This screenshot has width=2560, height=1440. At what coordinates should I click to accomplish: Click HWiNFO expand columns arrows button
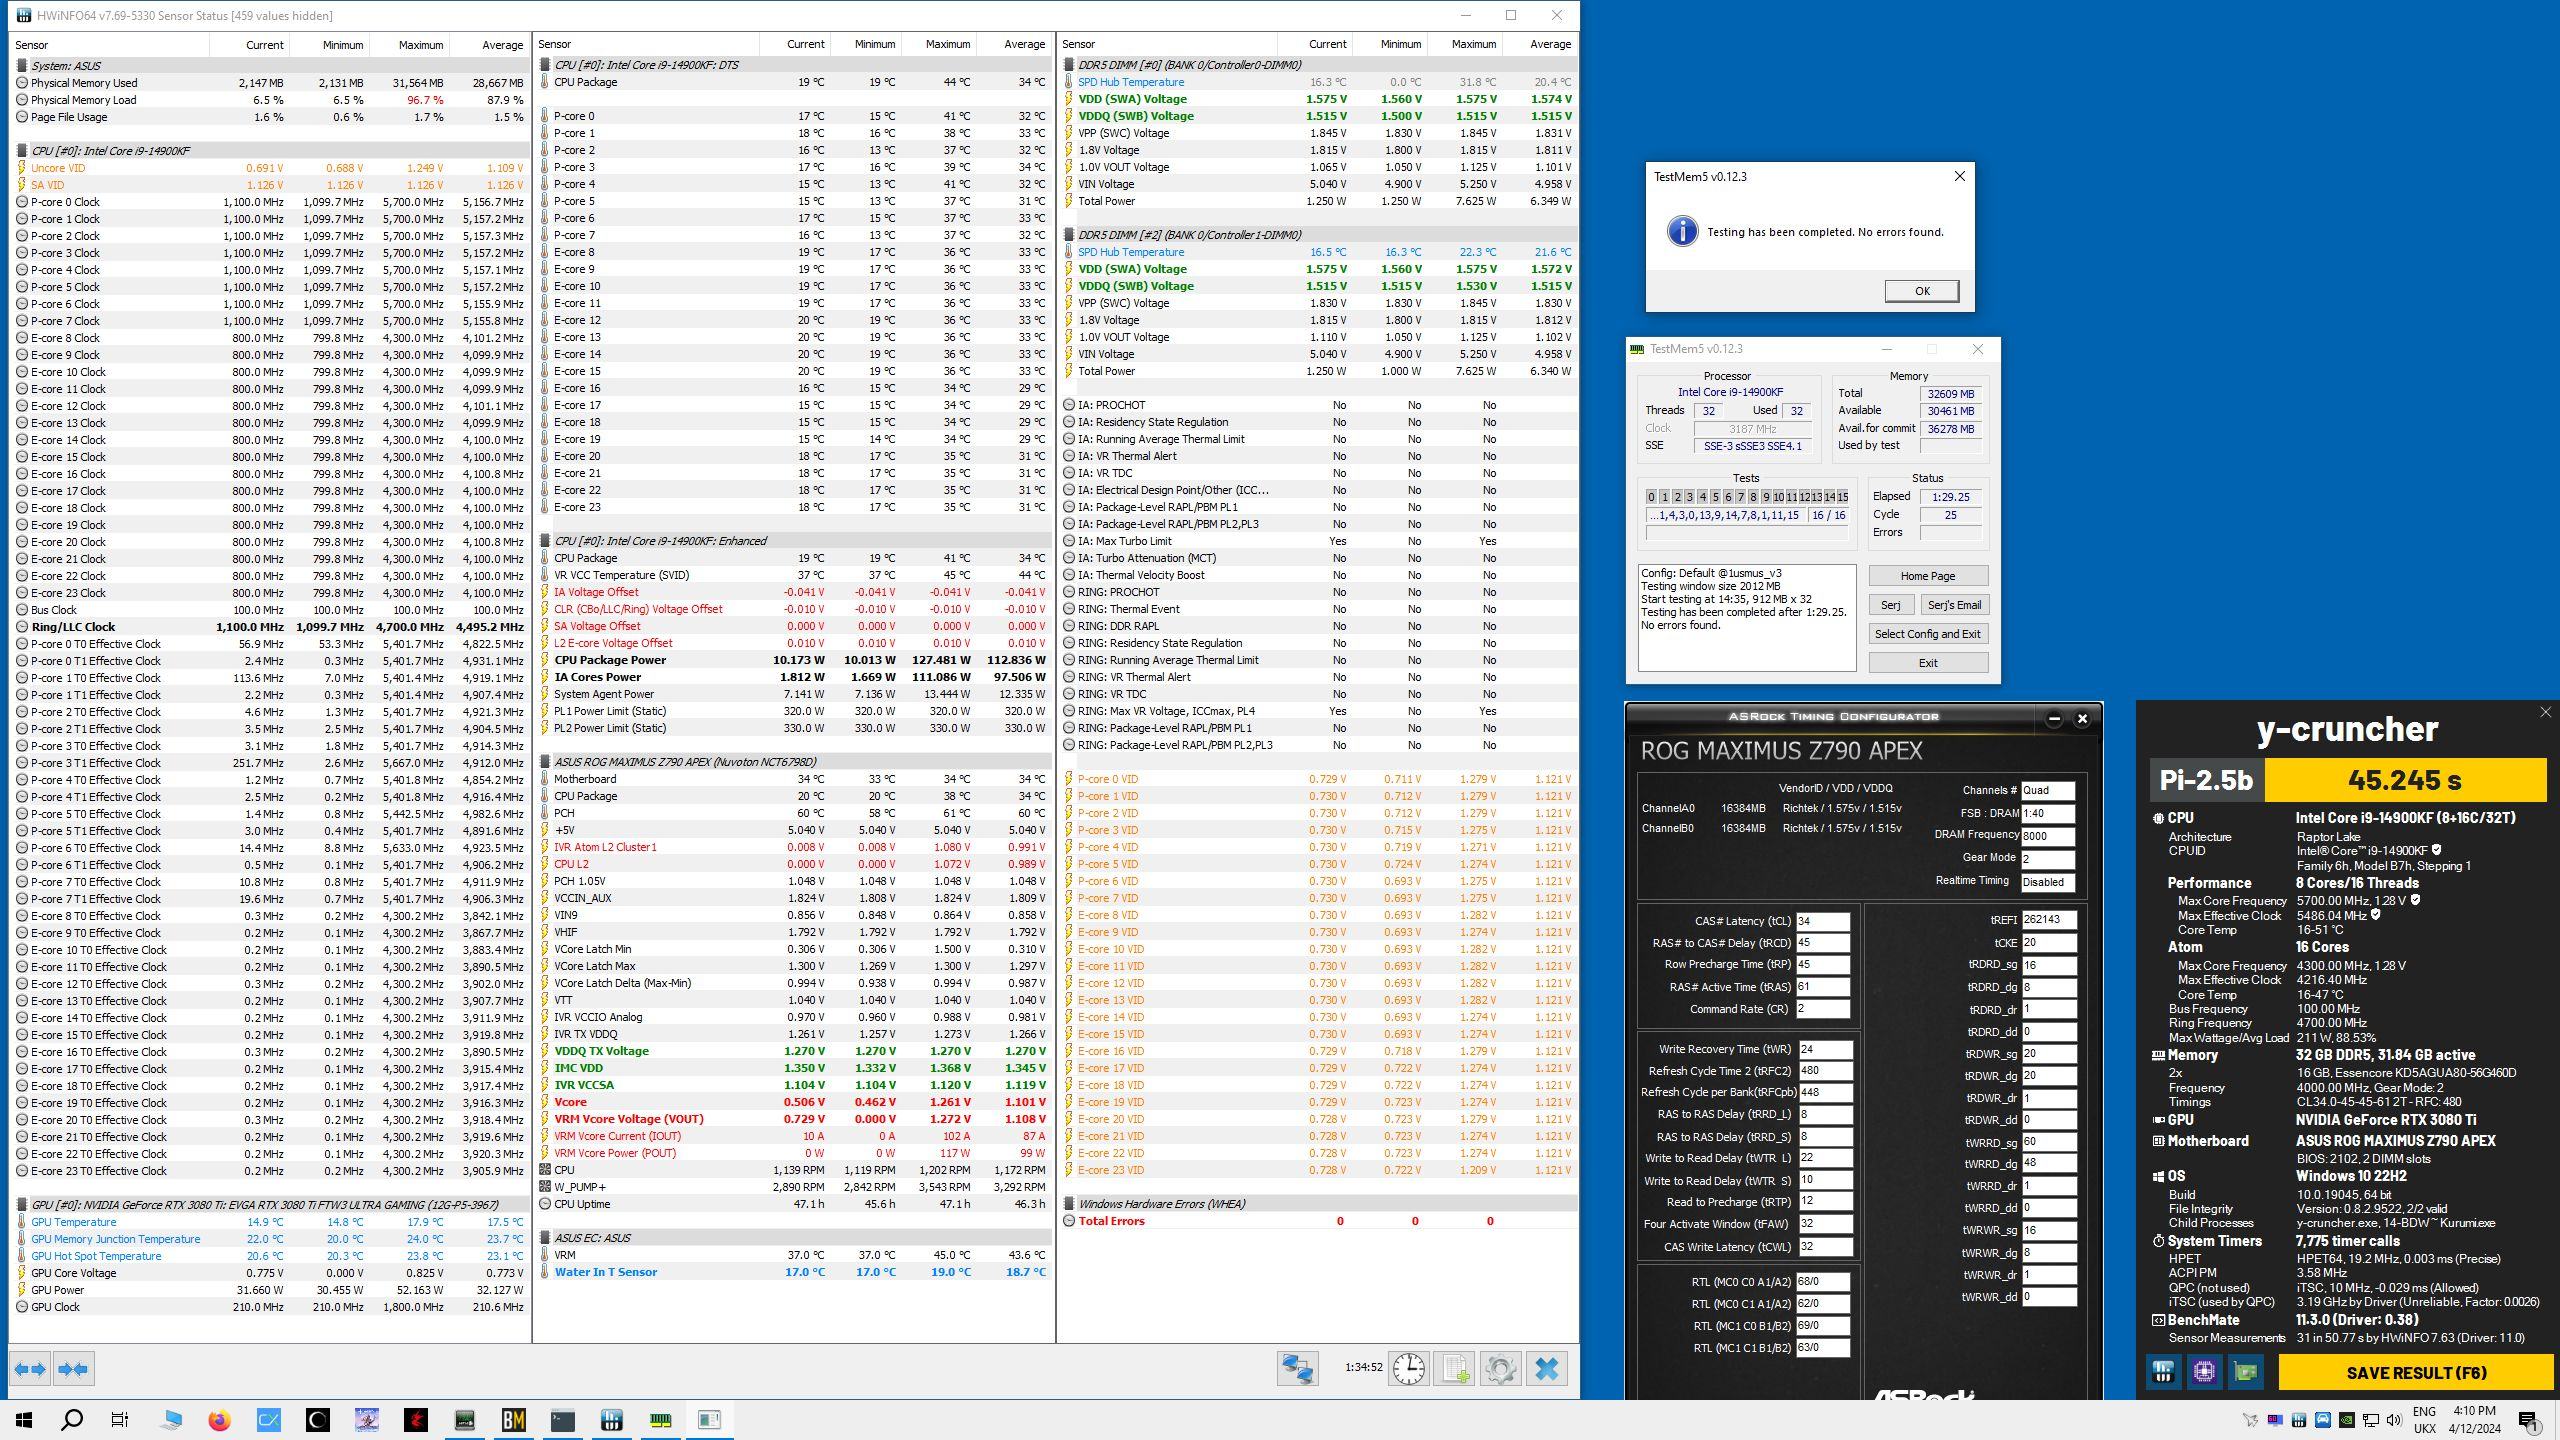tap(30, 1369)
